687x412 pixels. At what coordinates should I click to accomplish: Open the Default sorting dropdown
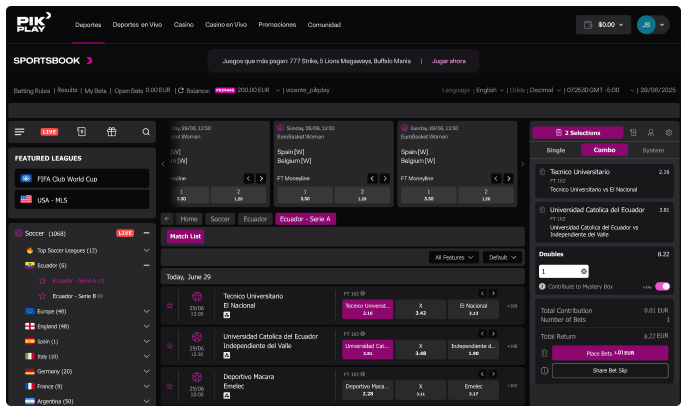[x=502, y=257]
